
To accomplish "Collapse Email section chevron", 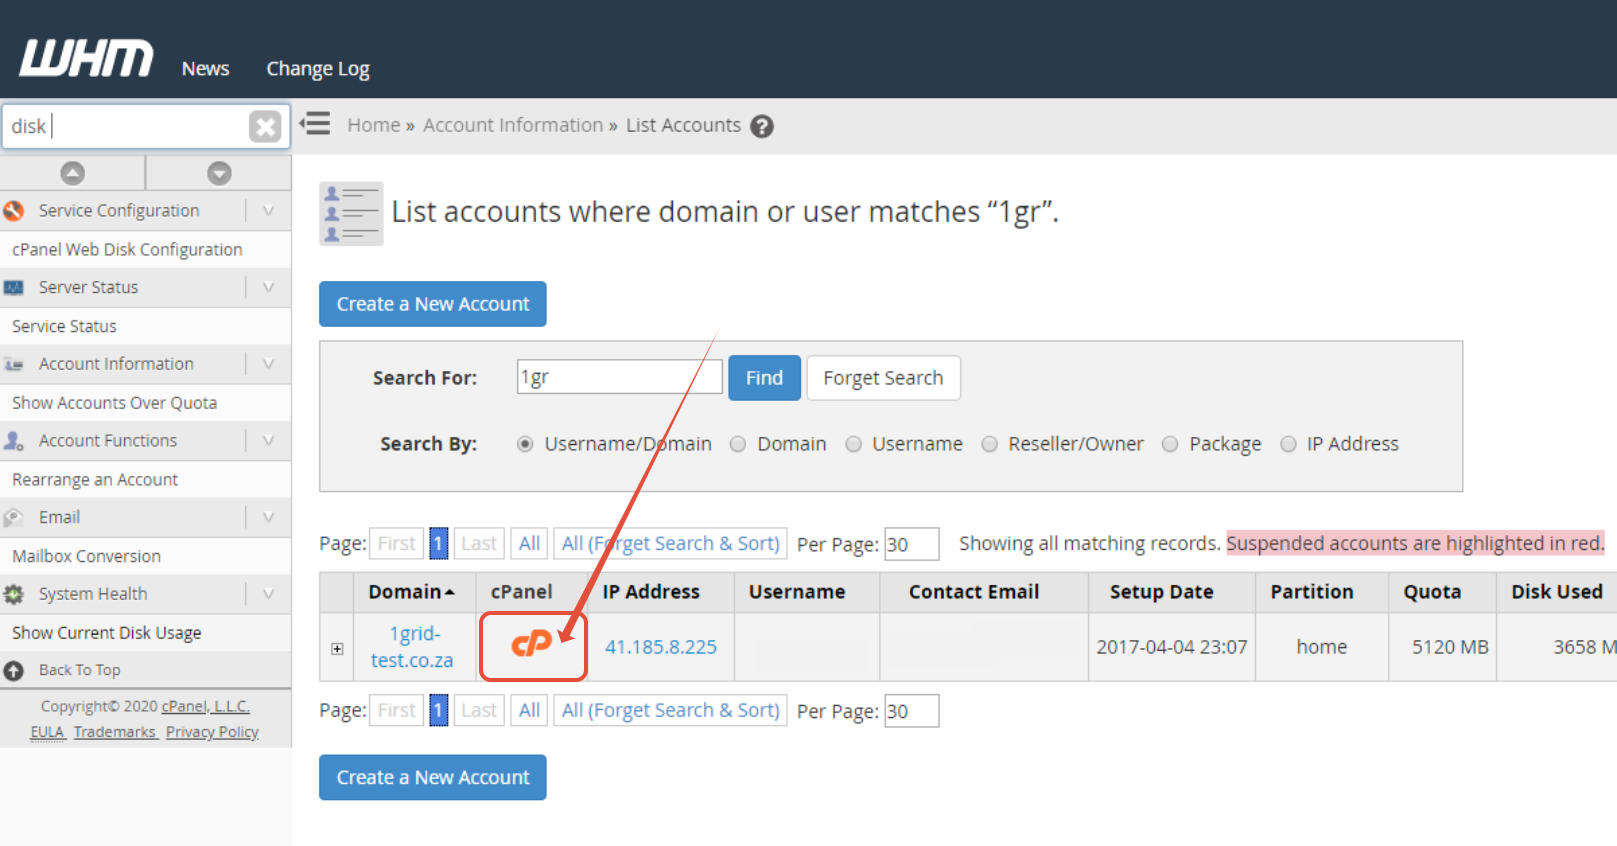I will coord(268,517).
